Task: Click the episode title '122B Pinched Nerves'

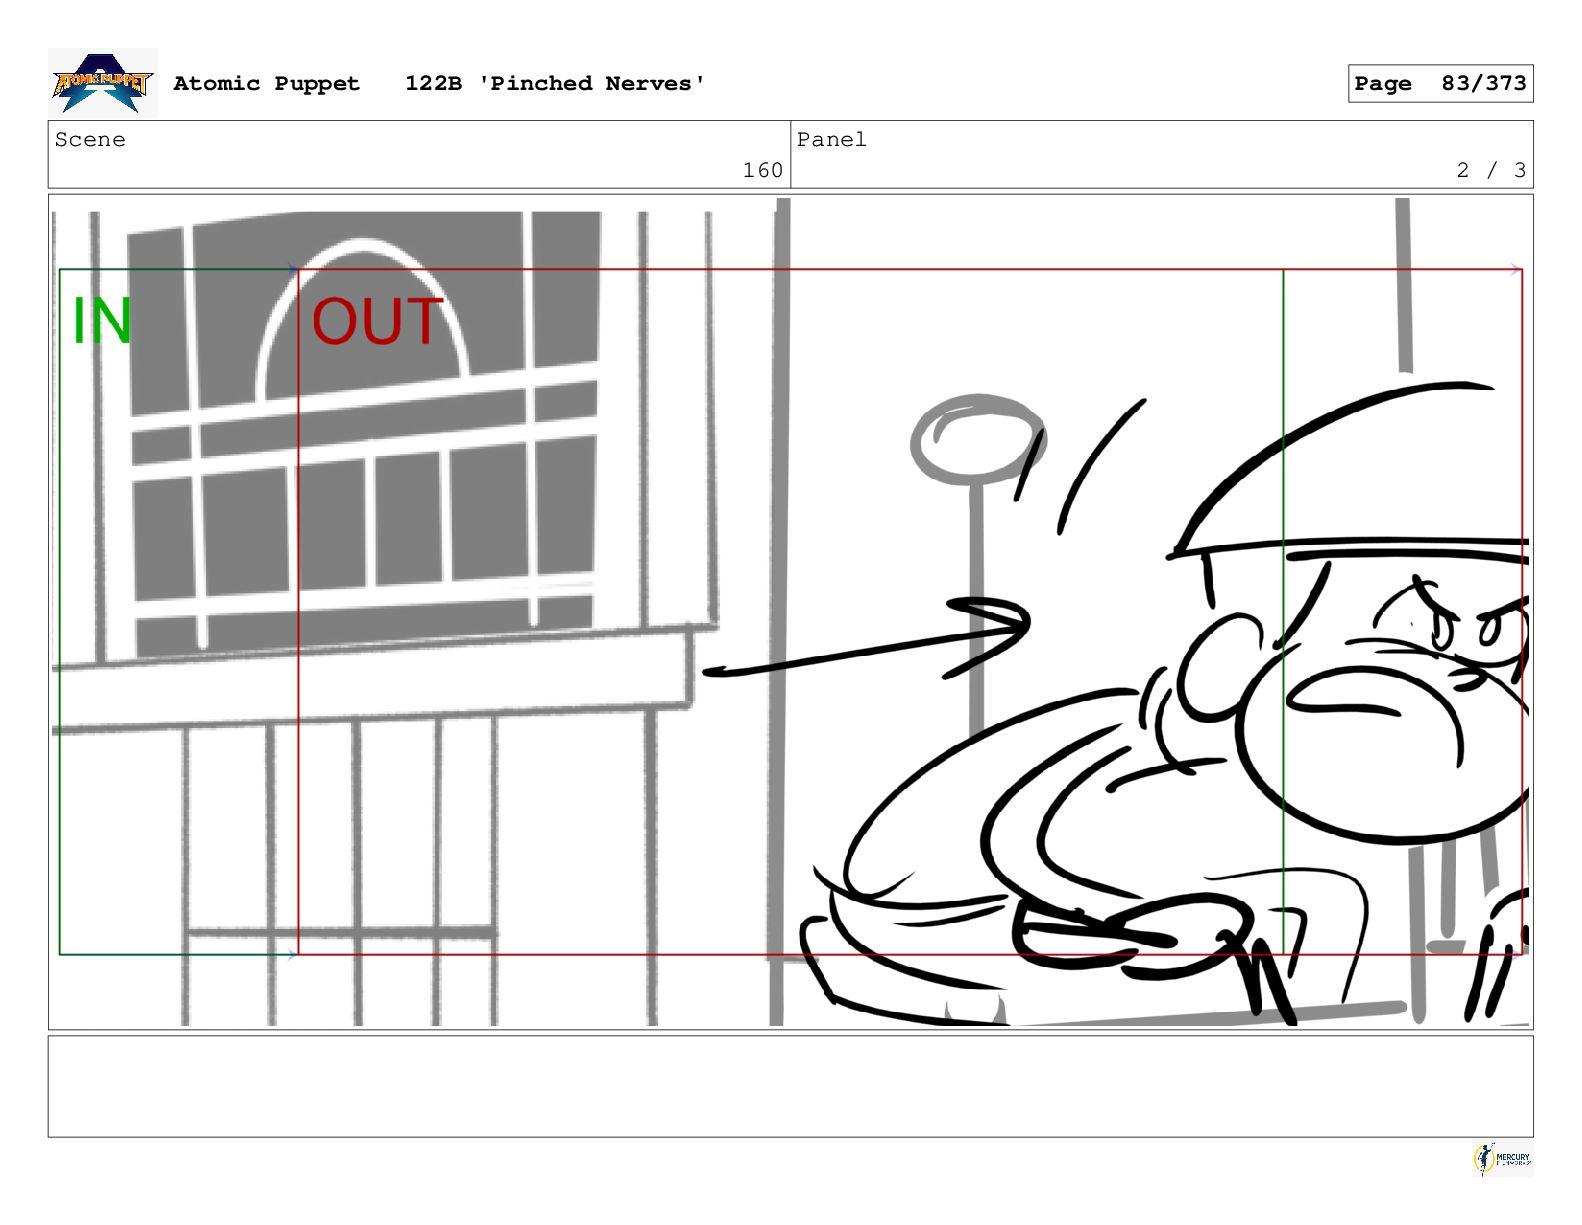Action: (555, 84)
